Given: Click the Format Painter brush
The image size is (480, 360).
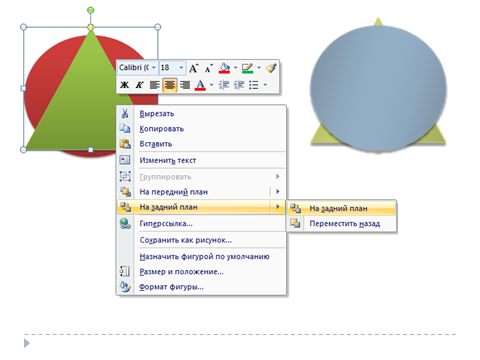Looking at the screenshot, I should click(x=271, y=68).
